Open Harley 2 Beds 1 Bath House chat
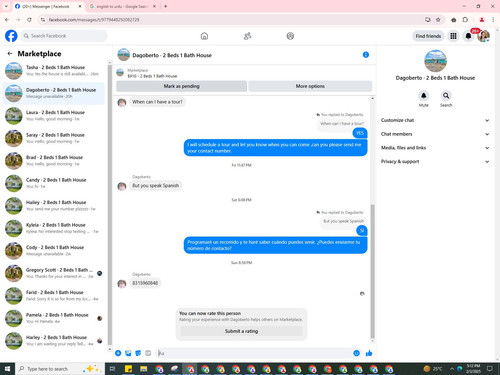This screenshot has height=375, width=500. 53,341
